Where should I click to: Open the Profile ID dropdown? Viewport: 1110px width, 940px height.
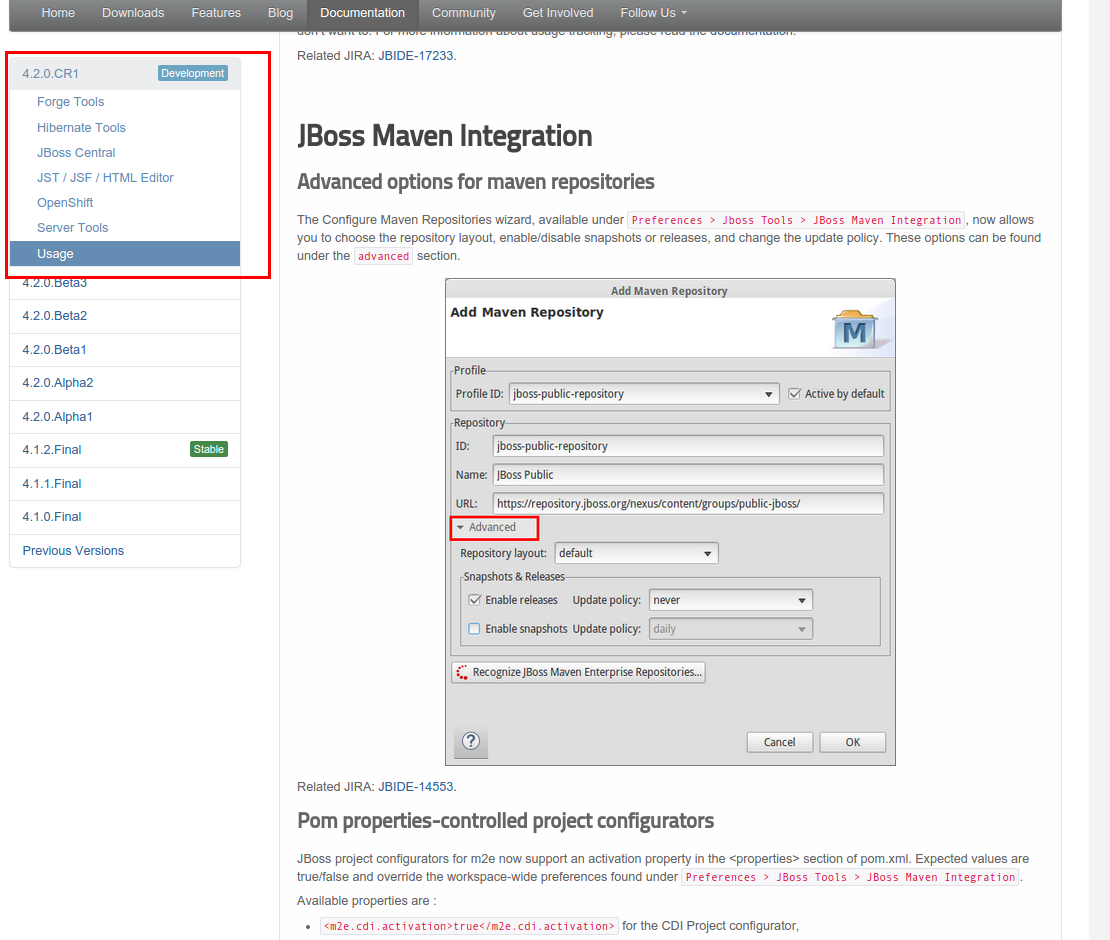point(644,394)
